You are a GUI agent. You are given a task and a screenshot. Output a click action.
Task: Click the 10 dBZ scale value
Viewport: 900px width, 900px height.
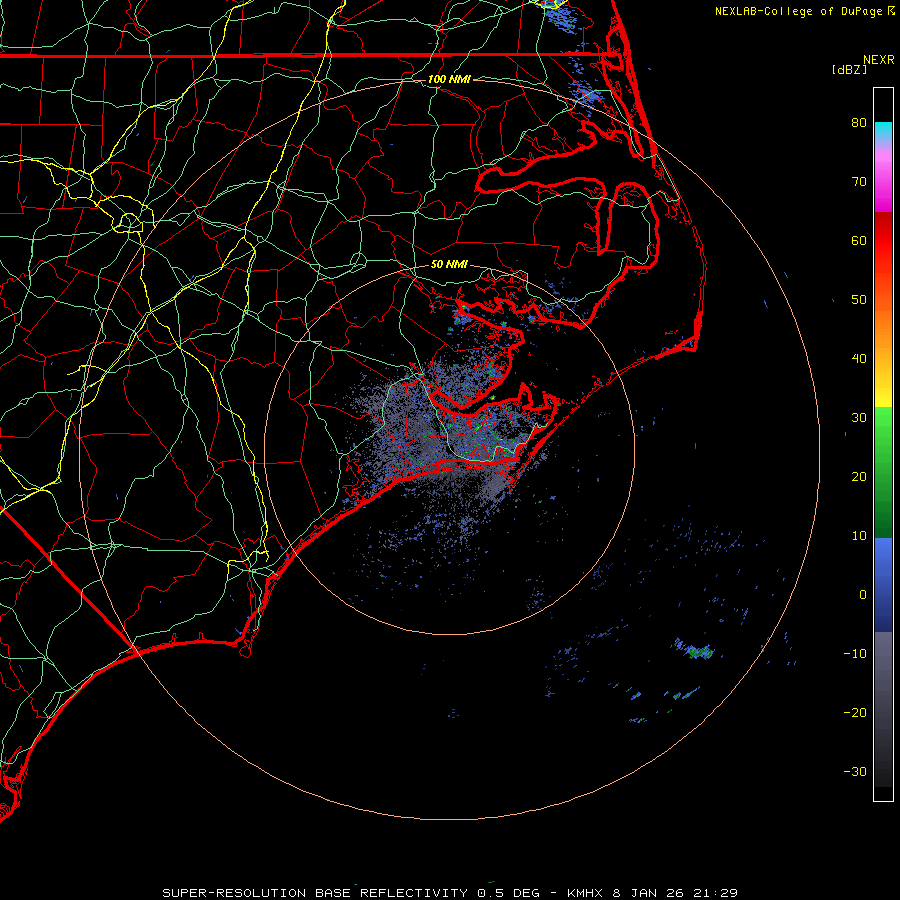coord(859,536)
